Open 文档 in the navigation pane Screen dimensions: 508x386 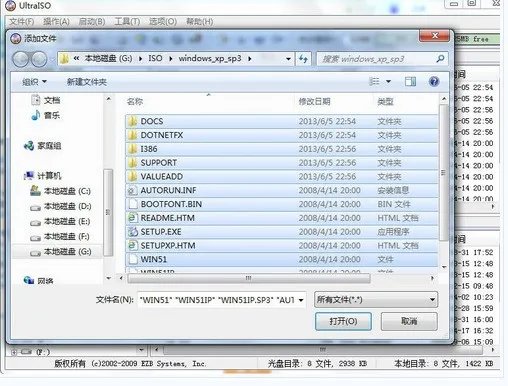click(x=46, y=100)
